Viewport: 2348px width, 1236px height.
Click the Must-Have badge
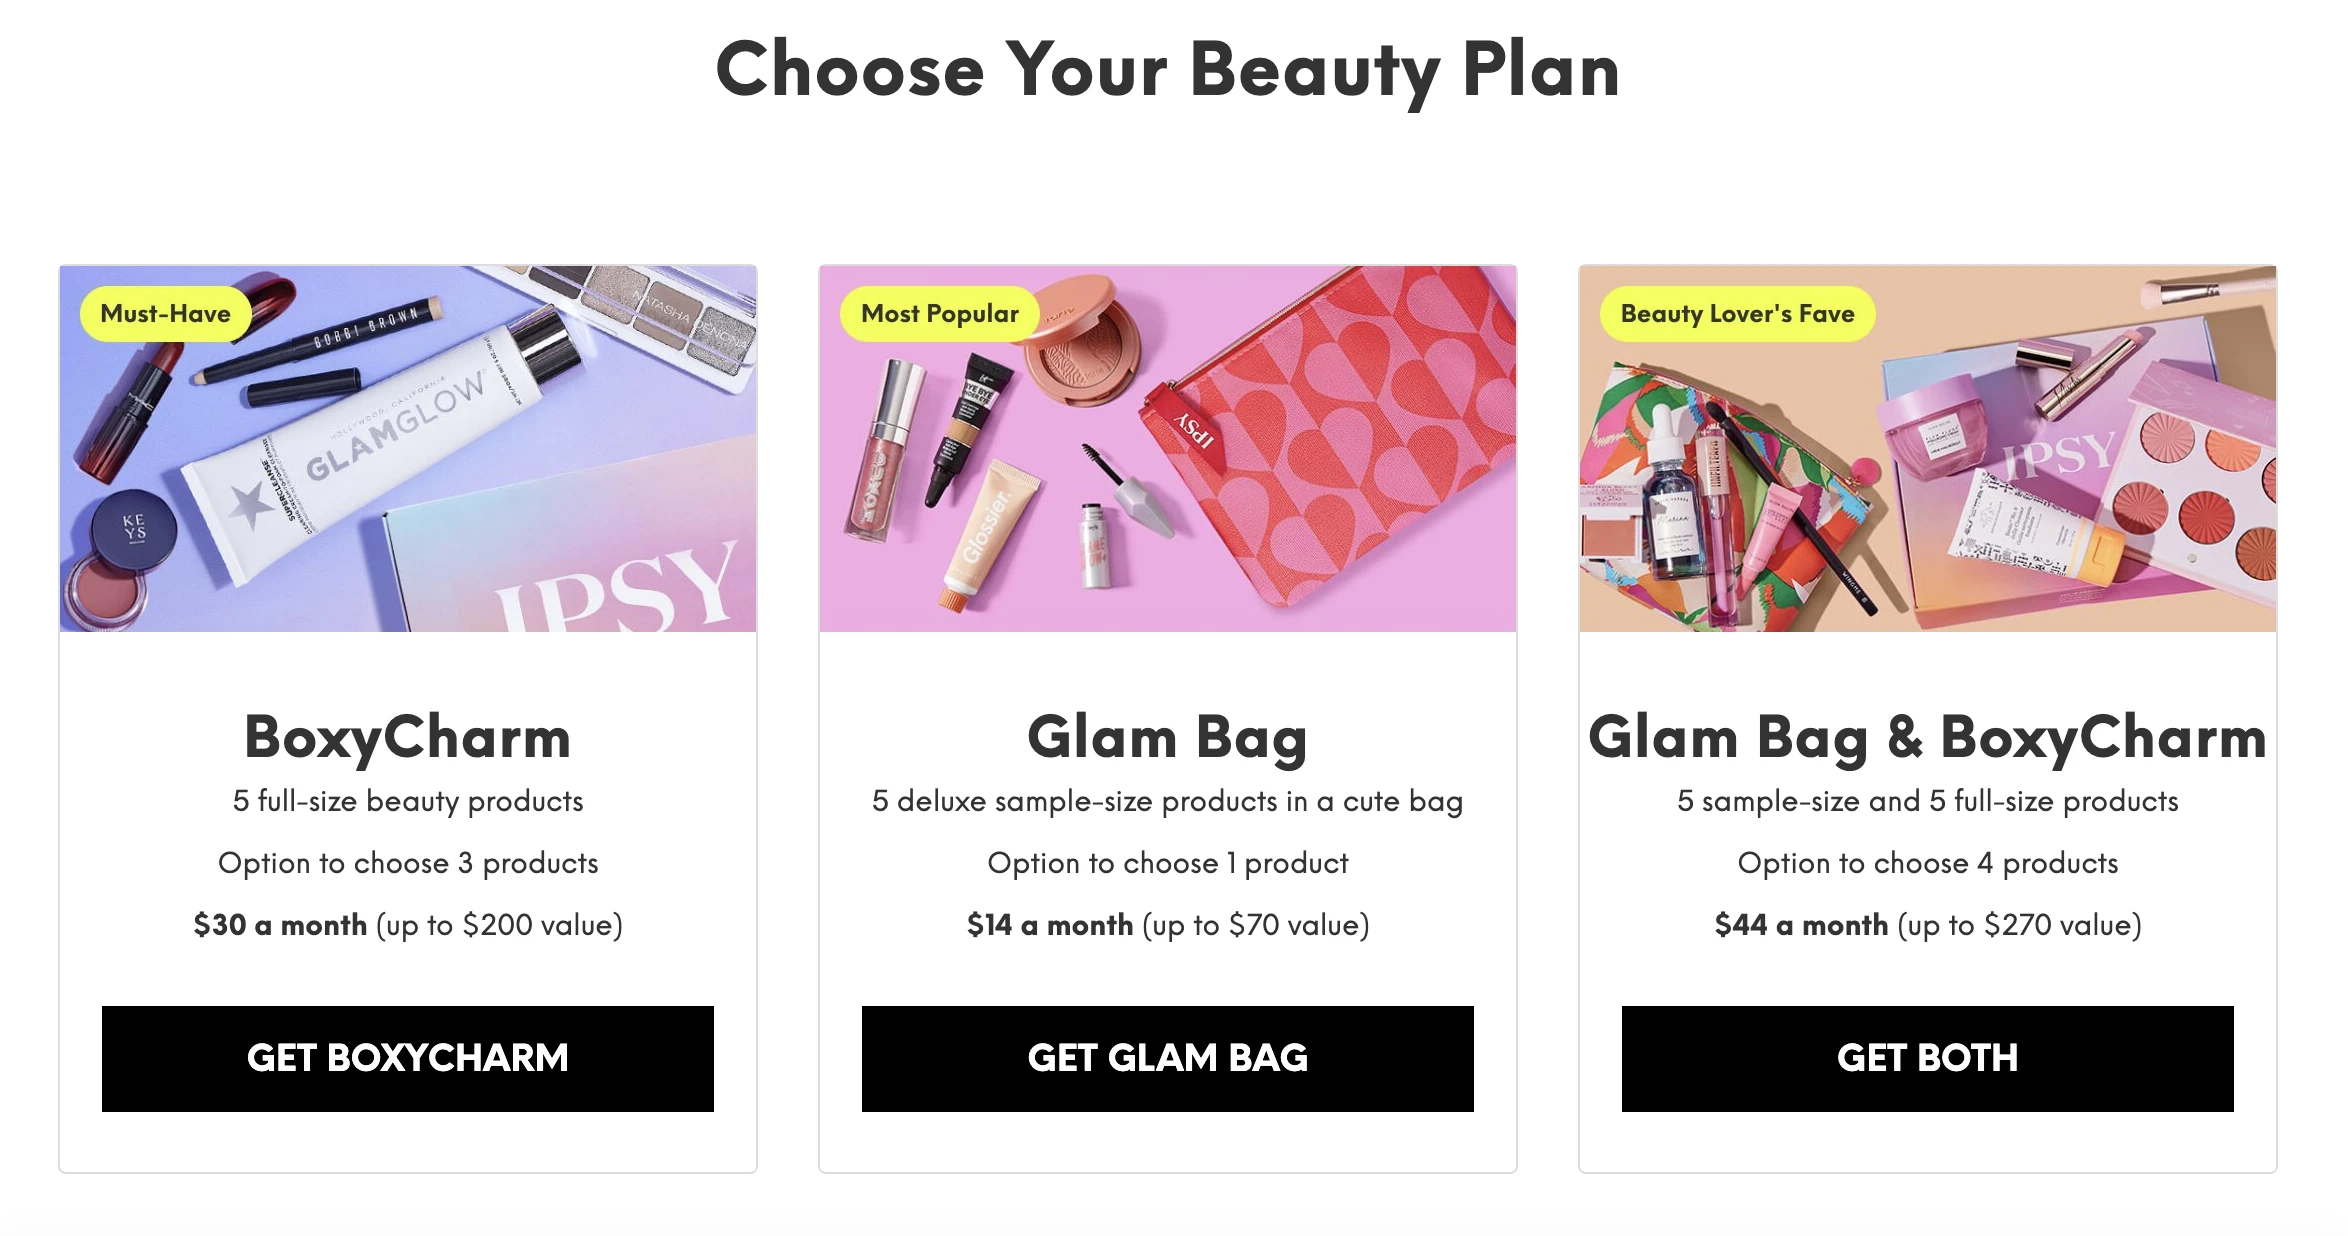coord(165,314)
